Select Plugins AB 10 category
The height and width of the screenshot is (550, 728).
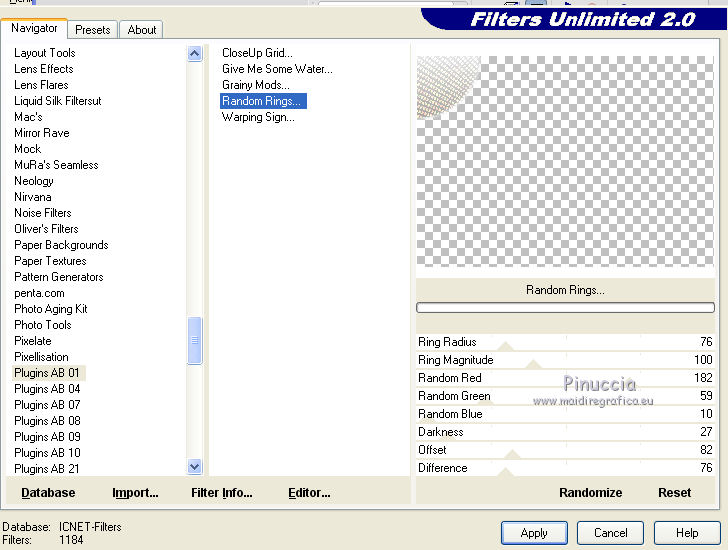point(47,453)
